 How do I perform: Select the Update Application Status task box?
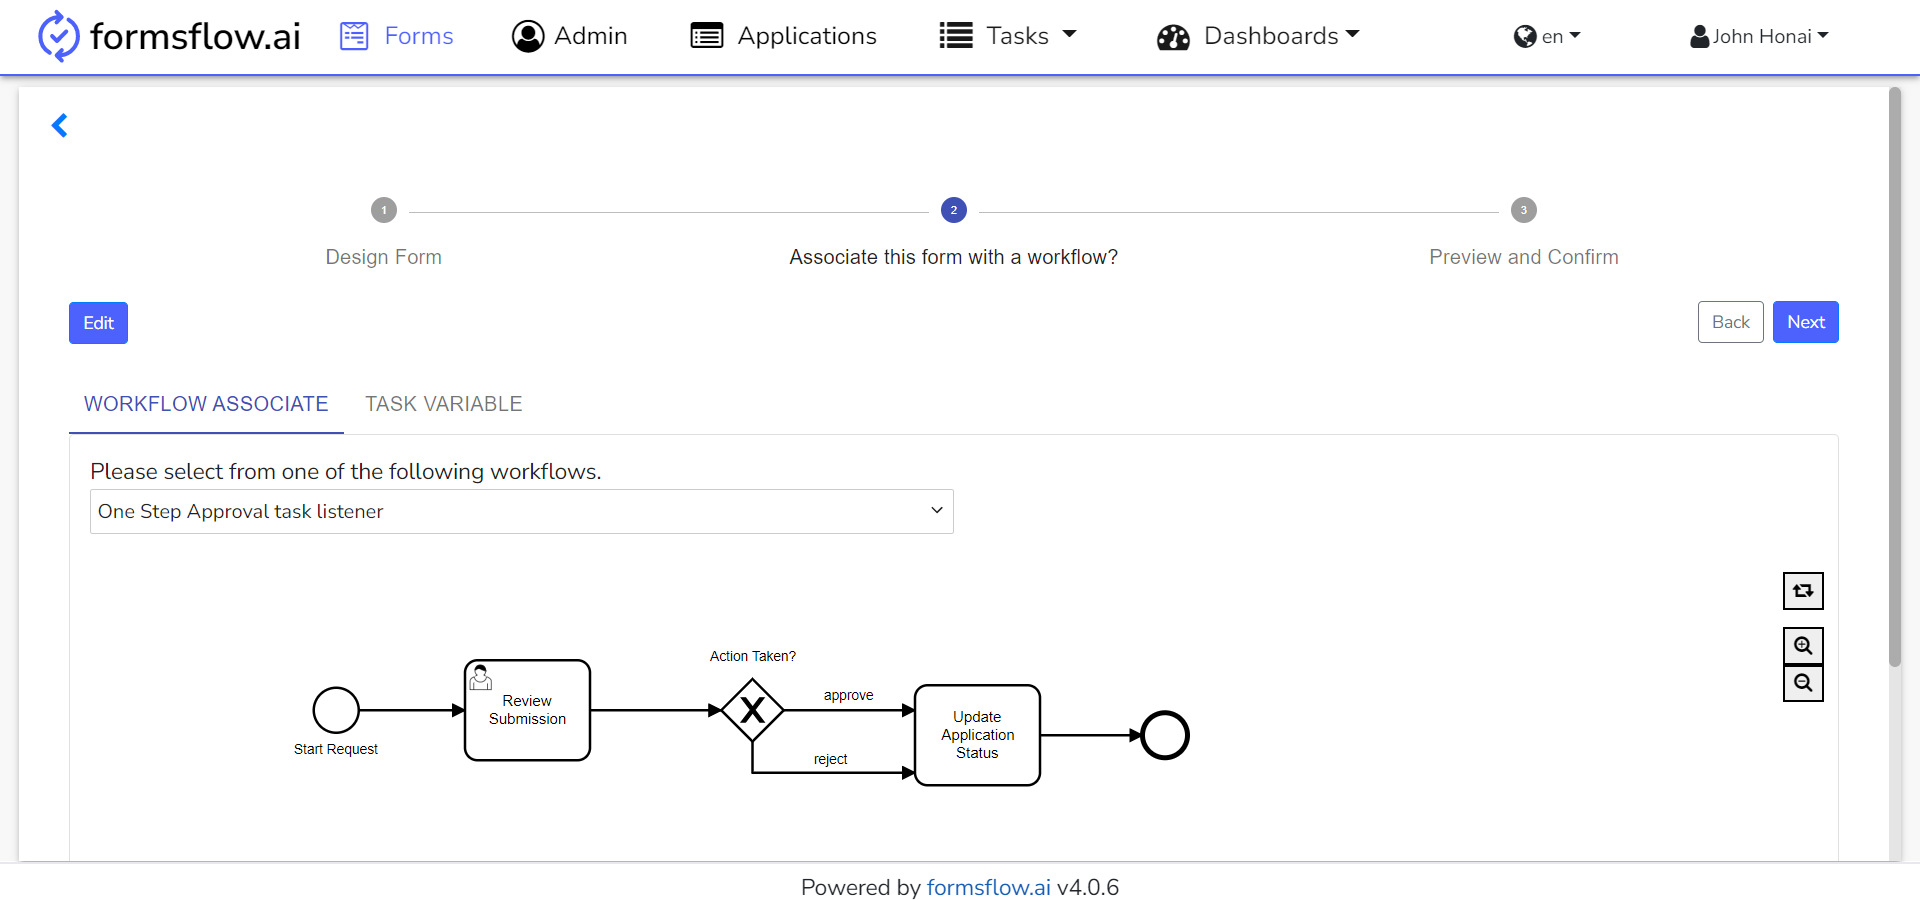point(978,735)
